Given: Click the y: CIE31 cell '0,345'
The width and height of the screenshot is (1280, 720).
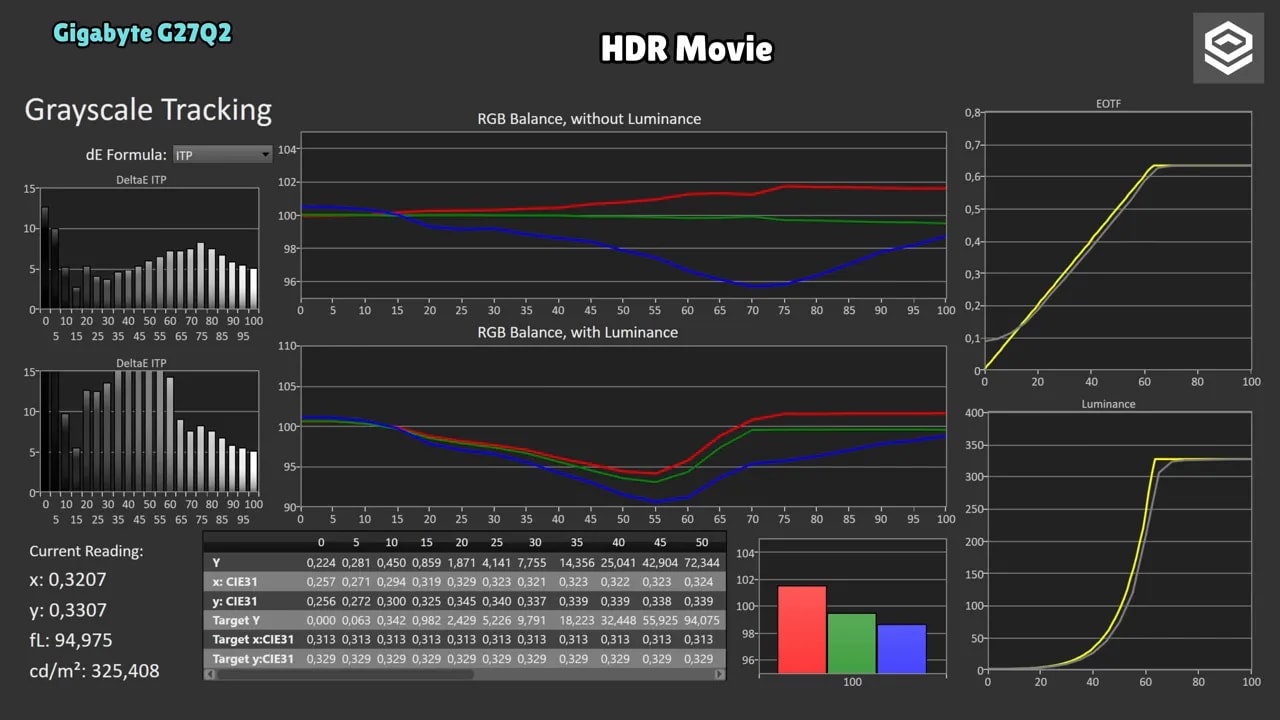Looking at the screenshot, I should tap(461, 601).
